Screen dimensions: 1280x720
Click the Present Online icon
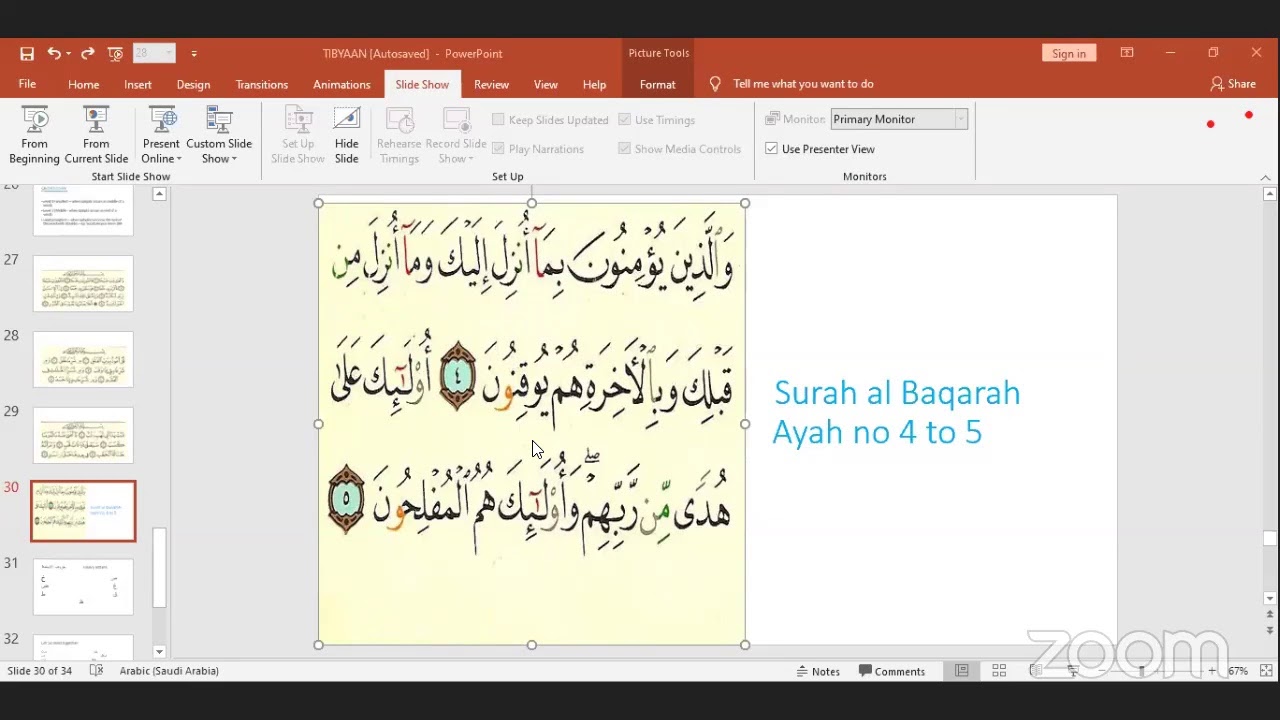pos(161,121)
